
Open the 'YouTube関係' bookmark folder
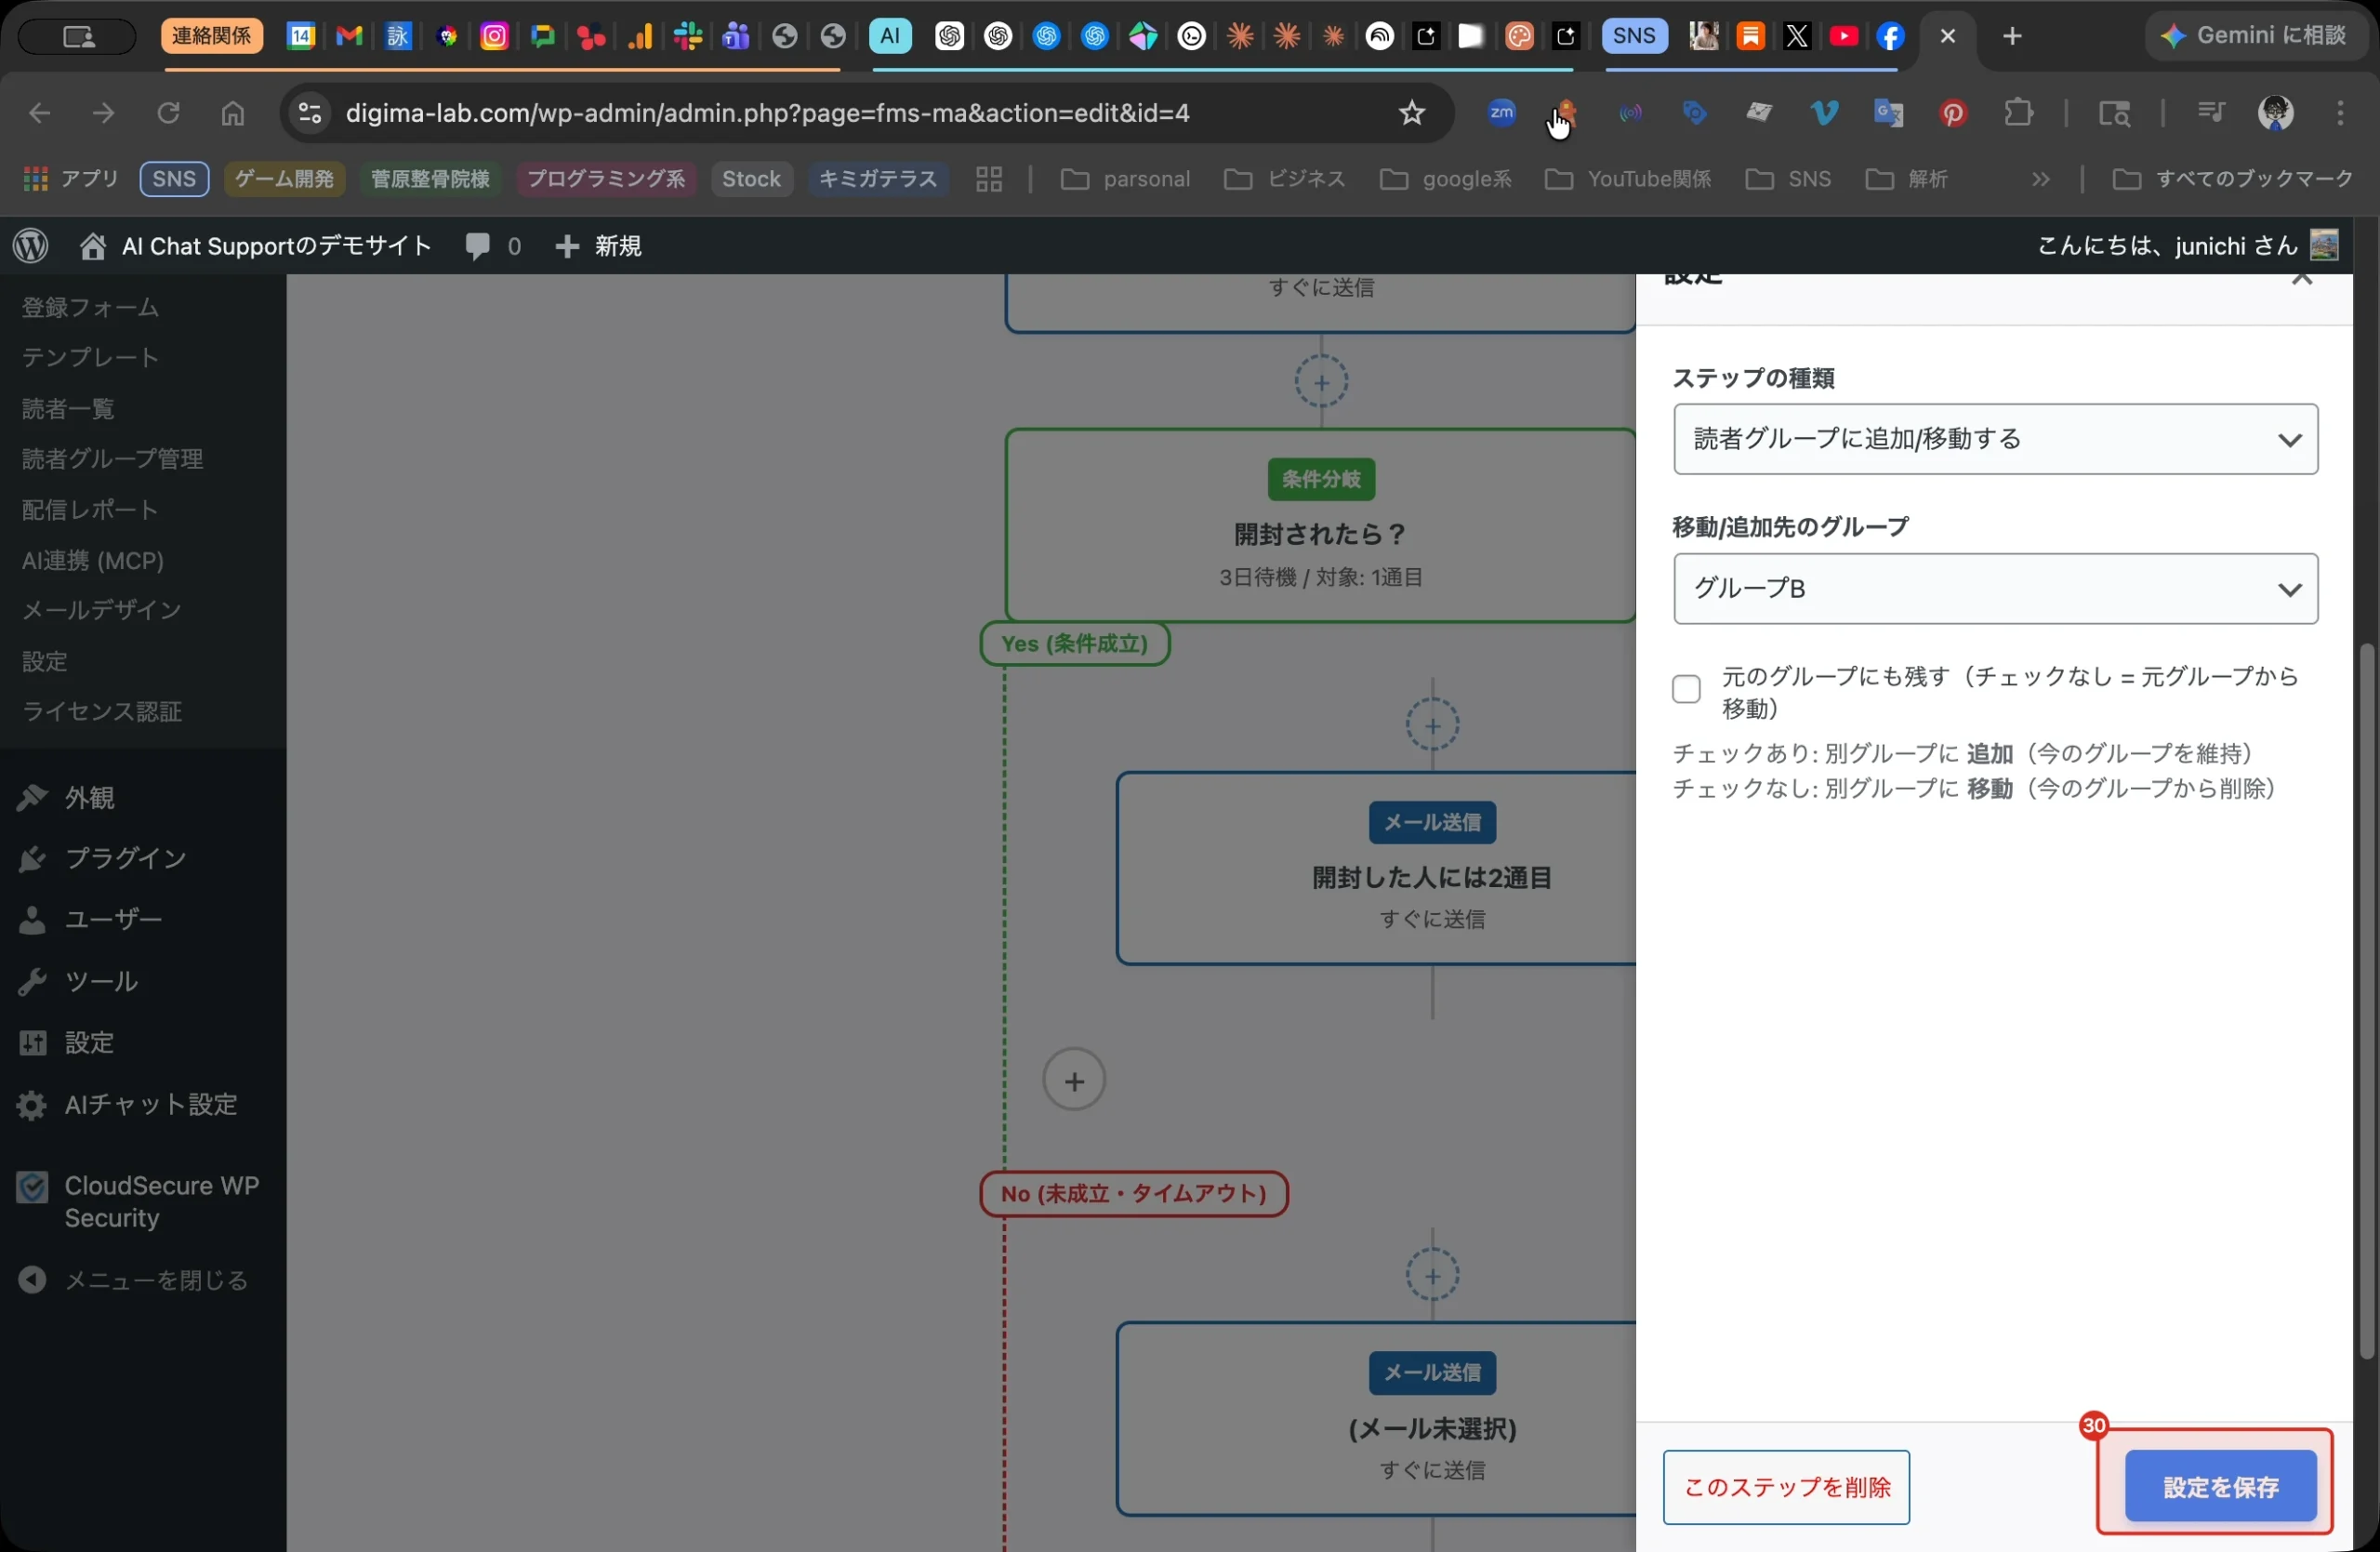pyautogui.click(x=1627, y=179)
